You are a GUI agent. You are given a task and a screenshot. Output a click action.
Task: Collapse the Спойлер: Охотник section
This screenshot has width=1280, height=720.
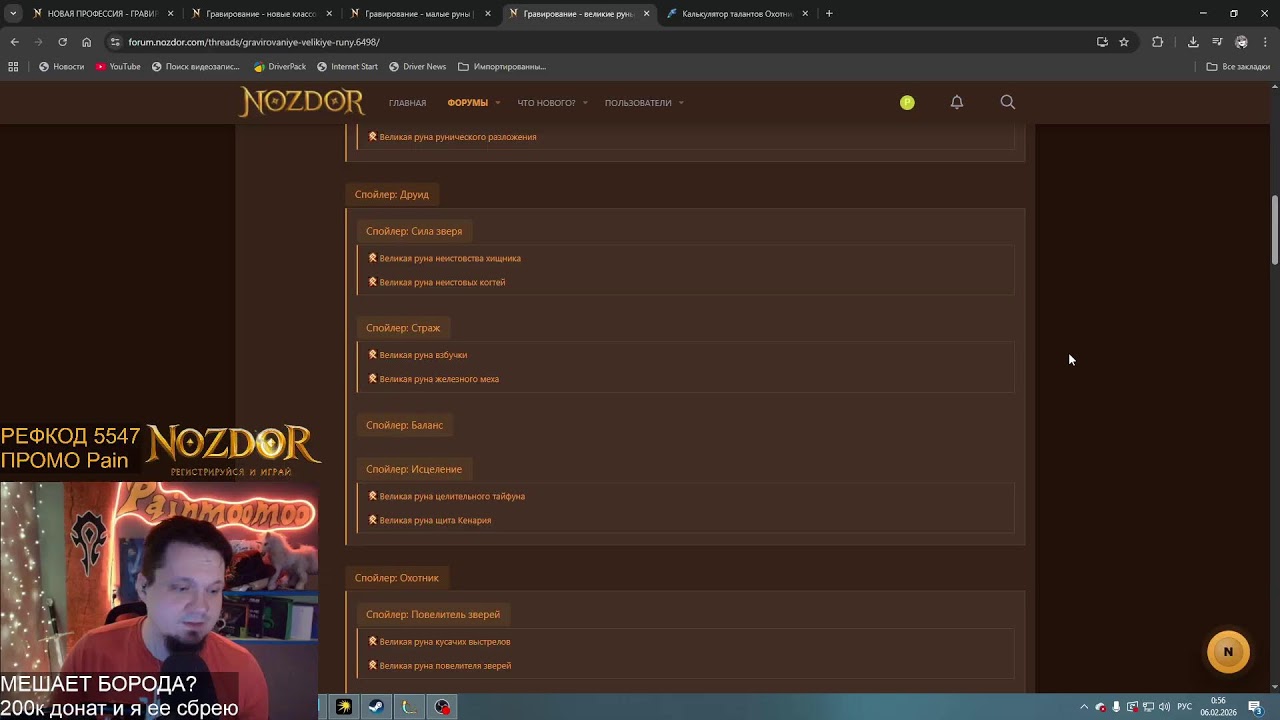(x=396, y=578)
